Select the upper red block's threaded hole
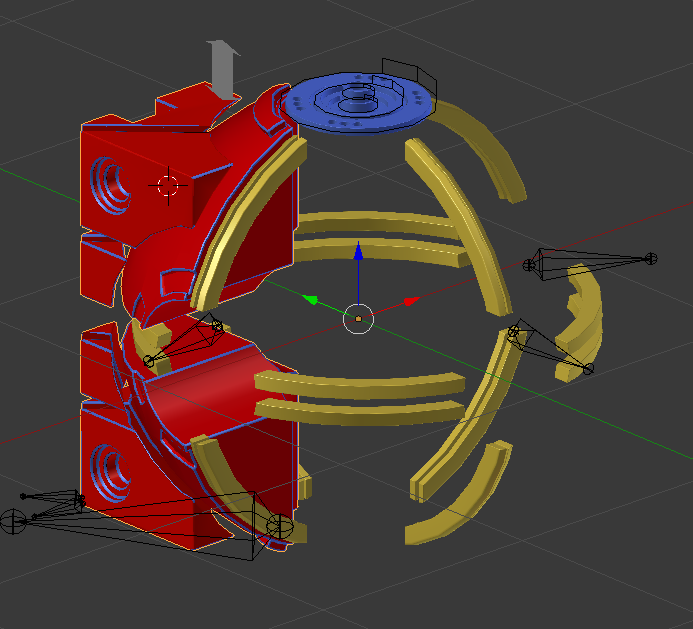 click(x=110, y=186)
